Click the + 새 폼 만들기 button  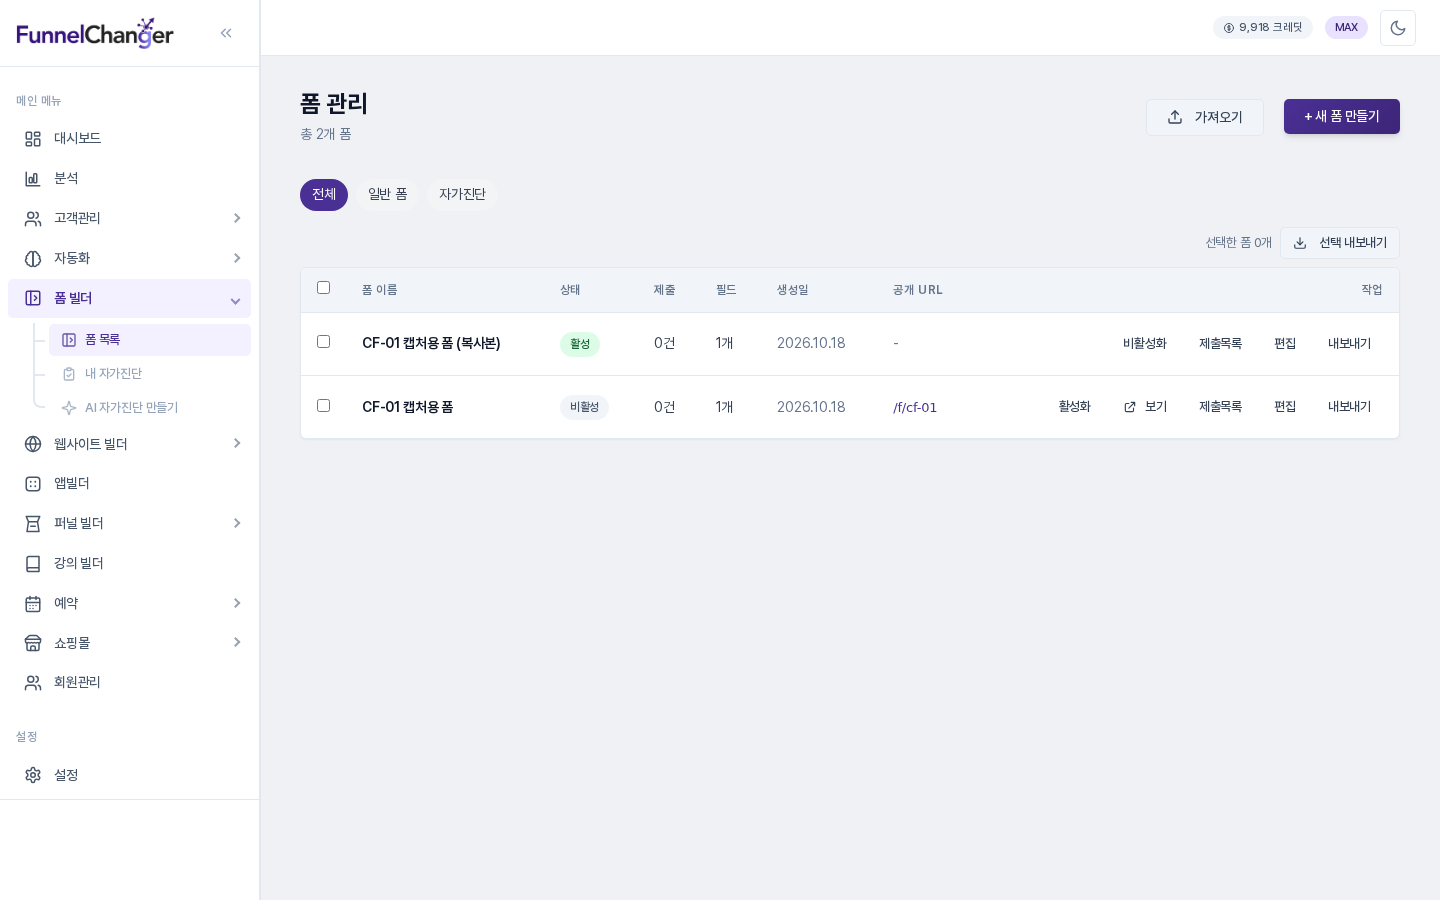tap(1342, 117)
